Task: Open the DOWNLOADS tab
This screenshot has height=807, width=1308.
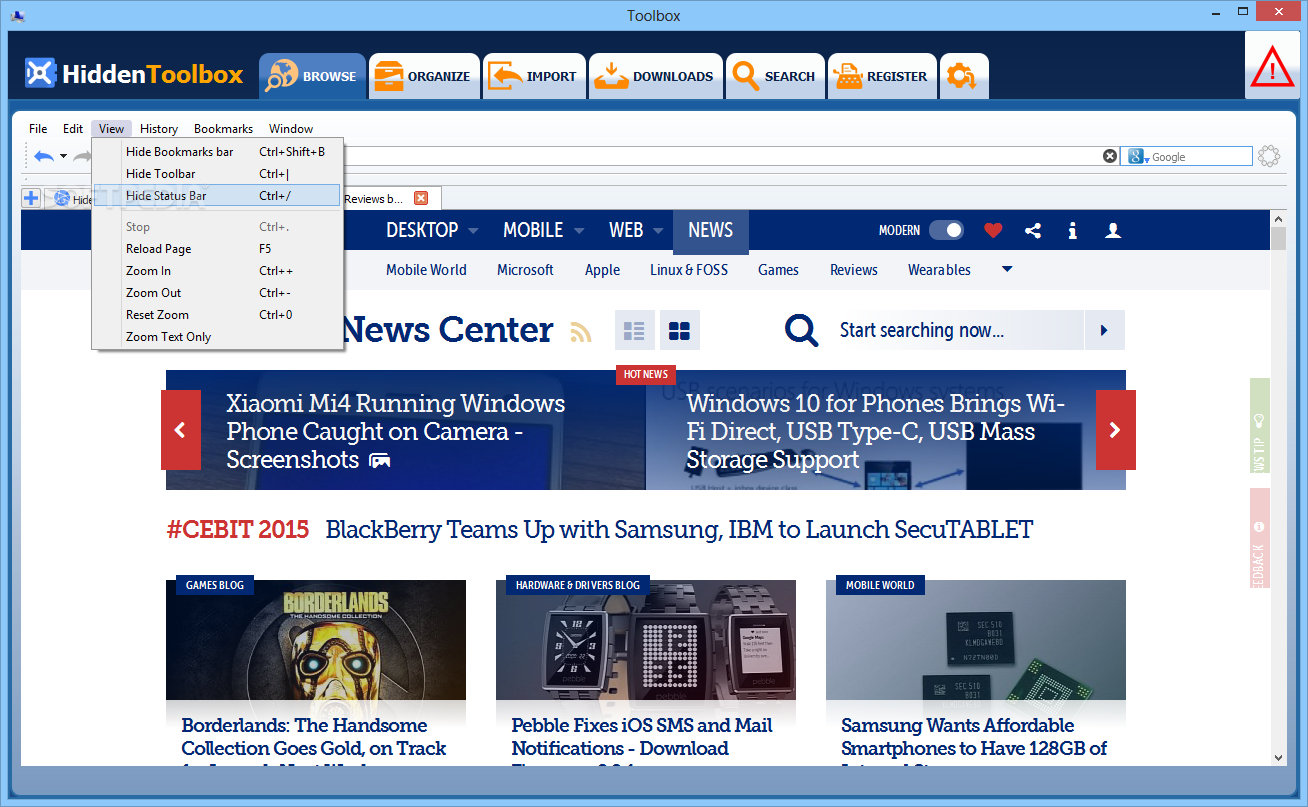Action: coord(655,76)
